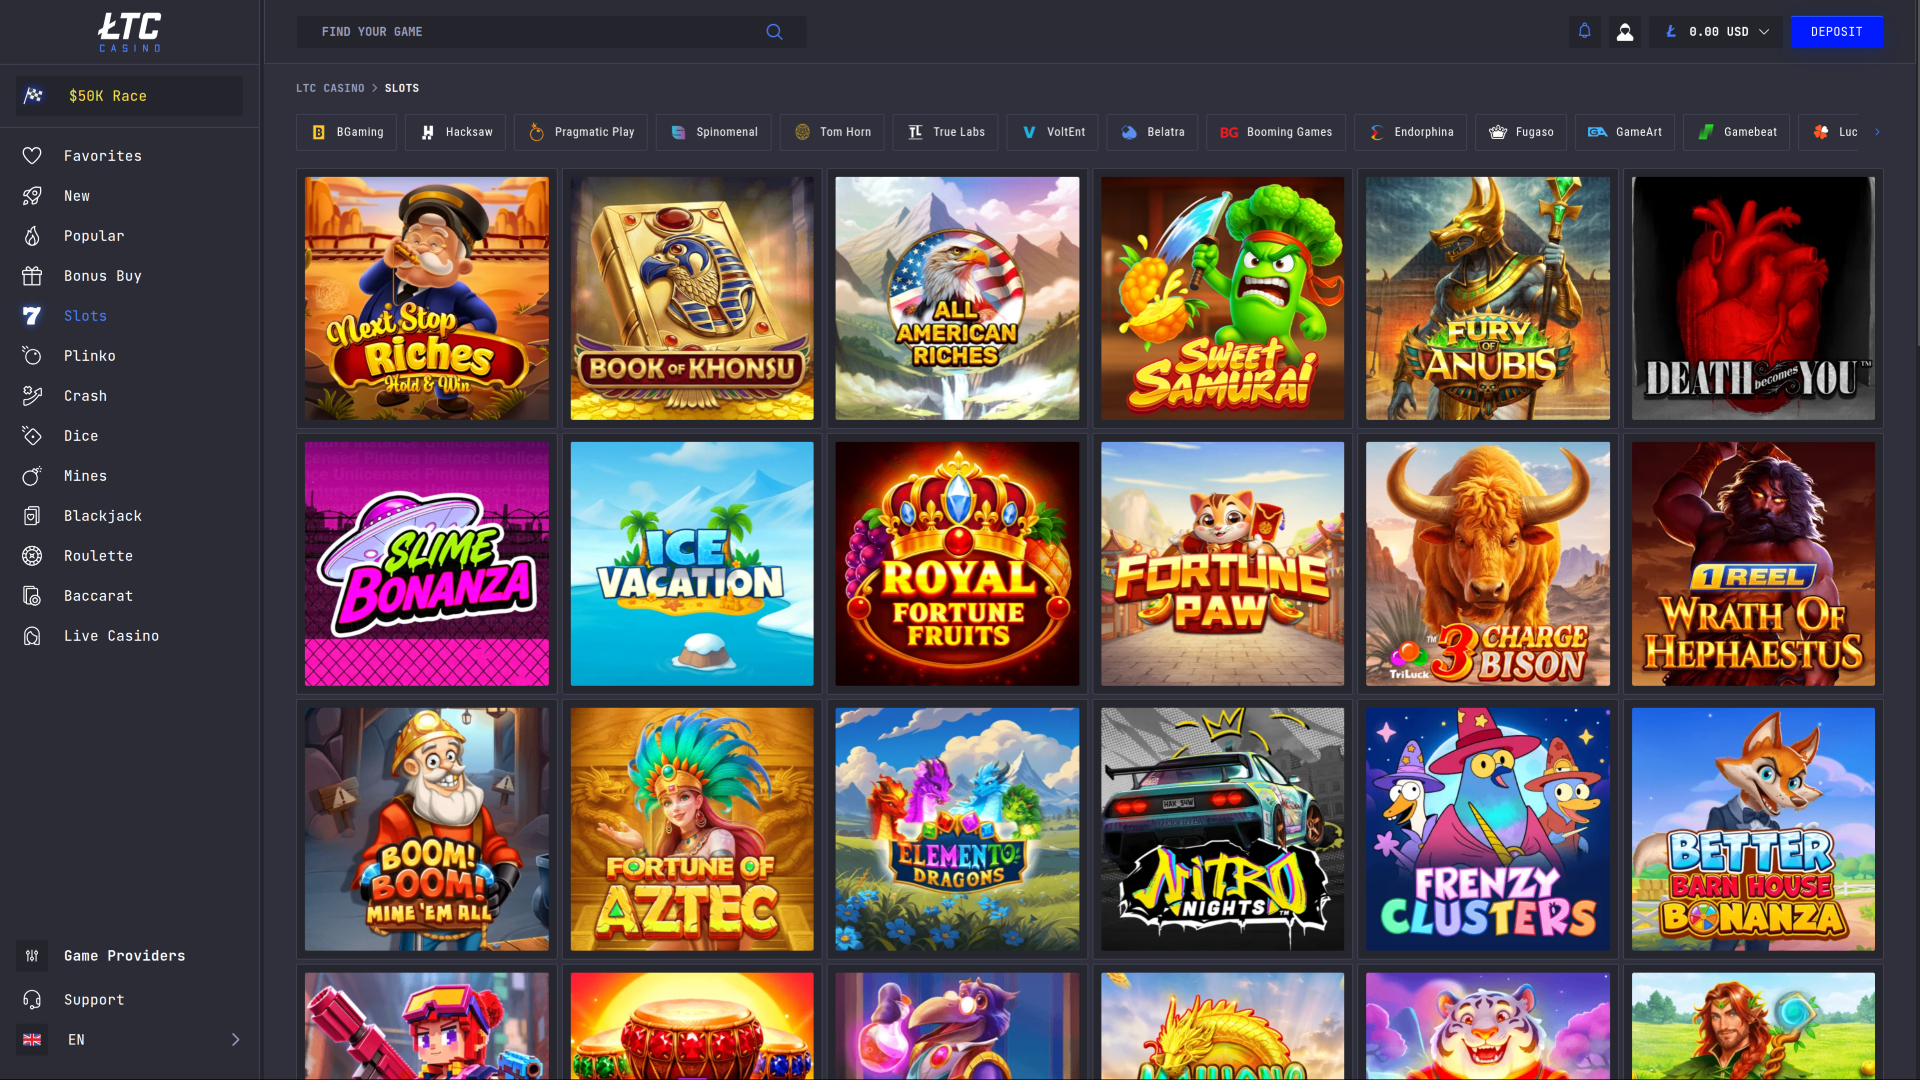Screen dimensions: 1920x1080
Task: Click the Blackjack cards icon in sidebar
Action: click(x=32, y=516)
